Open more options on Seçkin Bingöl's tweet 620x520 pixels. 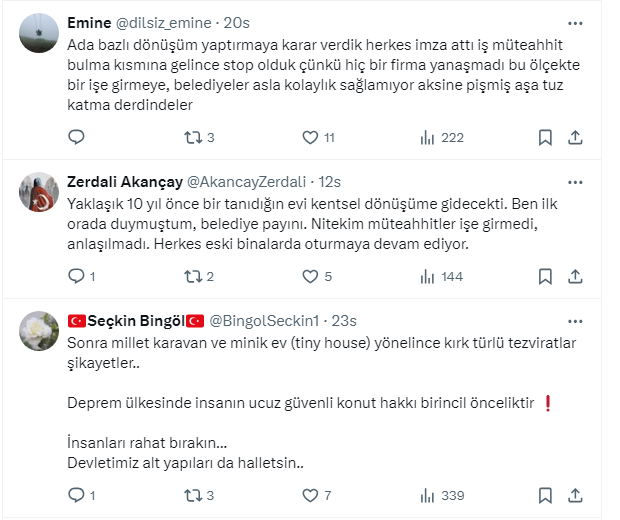click(575, 320)
